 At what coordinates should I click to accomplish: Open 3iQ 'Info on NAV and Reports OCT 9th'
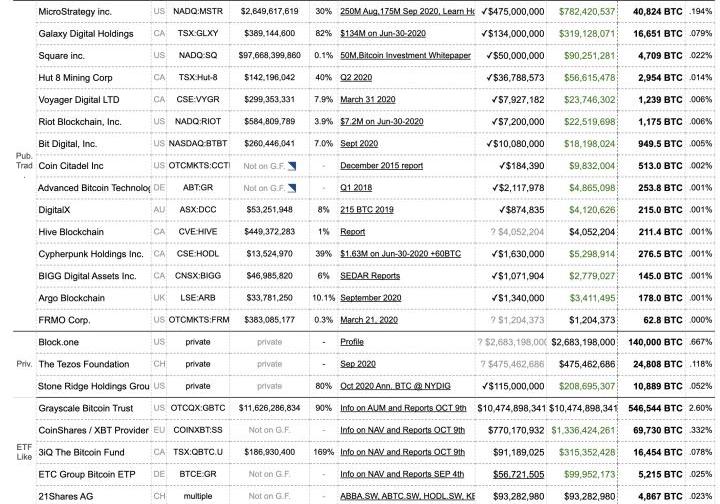402,452
